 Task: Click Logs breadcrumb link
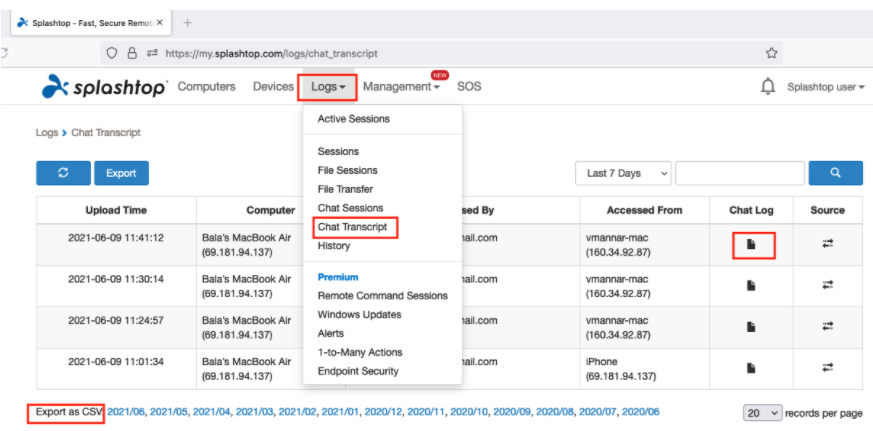point(47,133)
